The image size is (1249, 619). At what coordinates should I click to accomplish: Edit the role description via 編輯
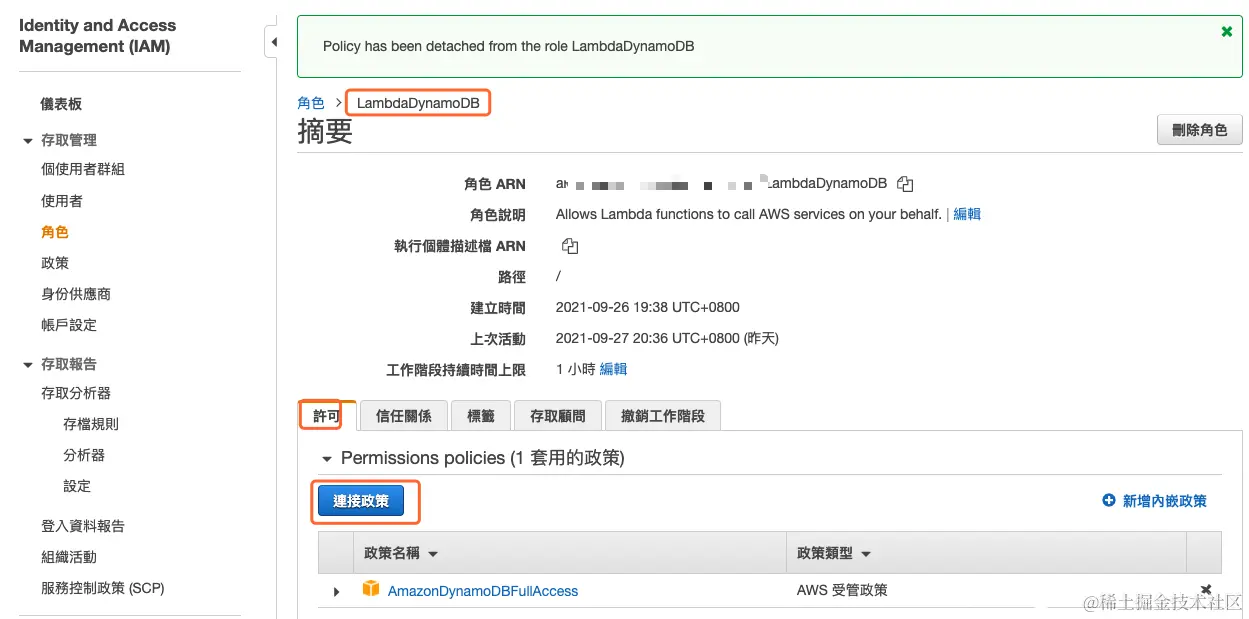pos(967,214)
